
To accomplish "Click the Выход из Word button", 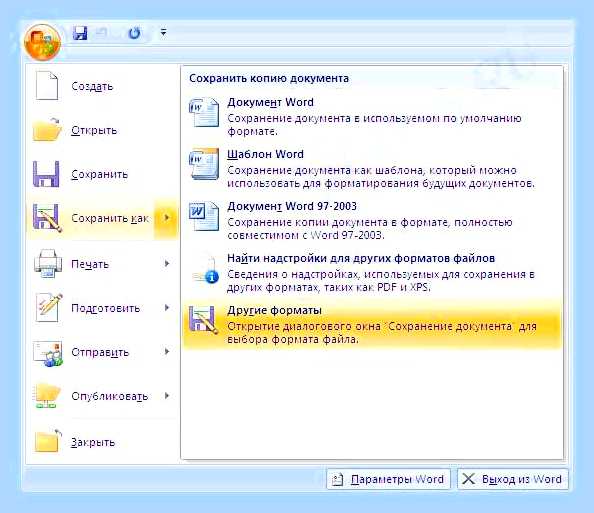I will [513, 479].
